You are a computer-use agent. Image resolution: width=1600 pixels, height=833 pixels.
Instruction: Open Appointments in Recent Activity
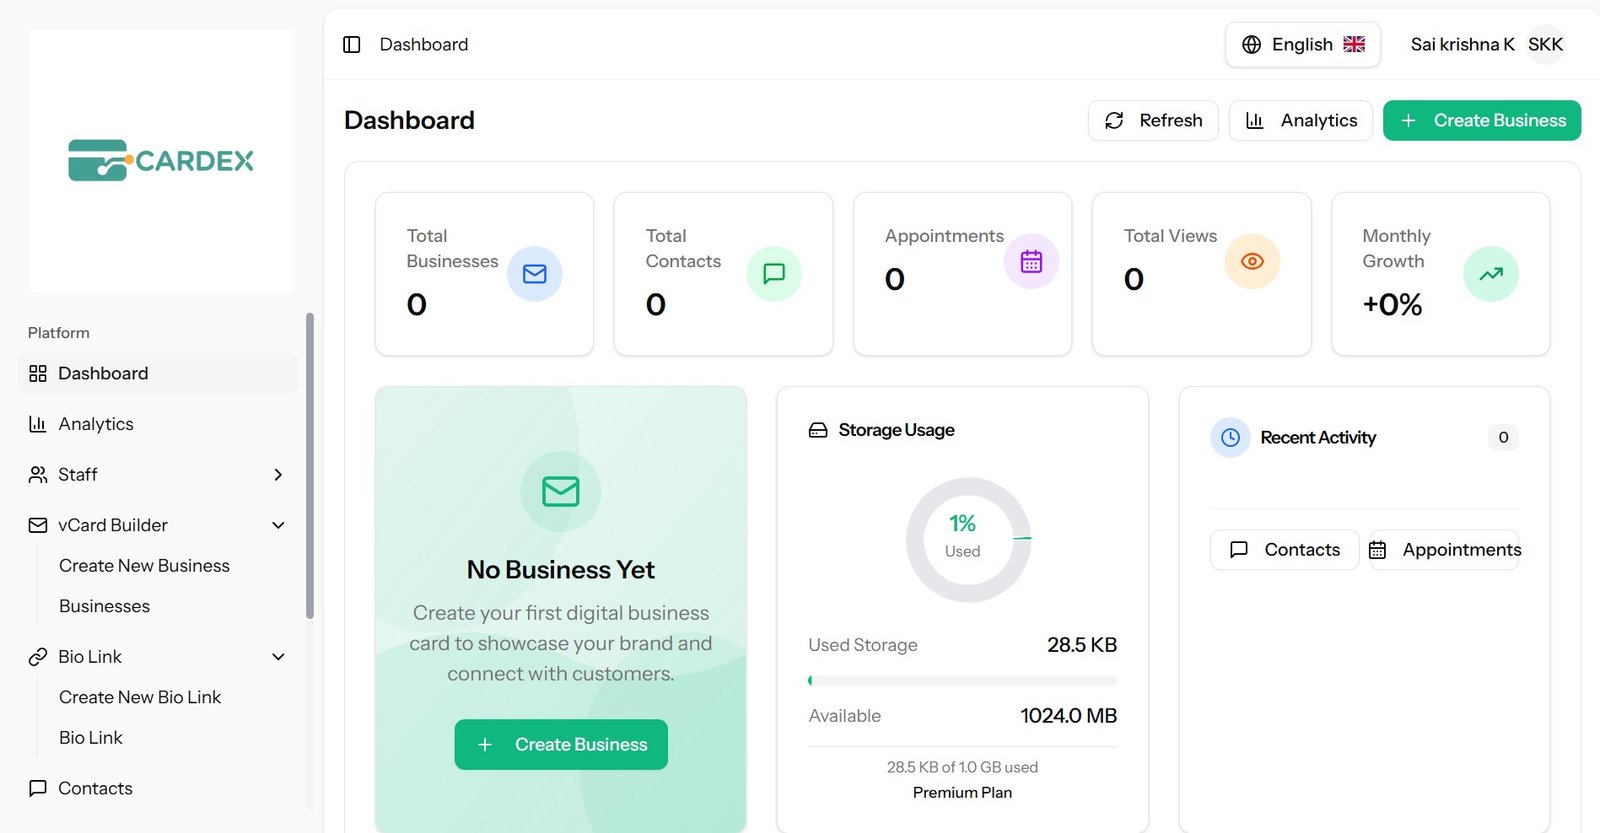coord(1444,549)
